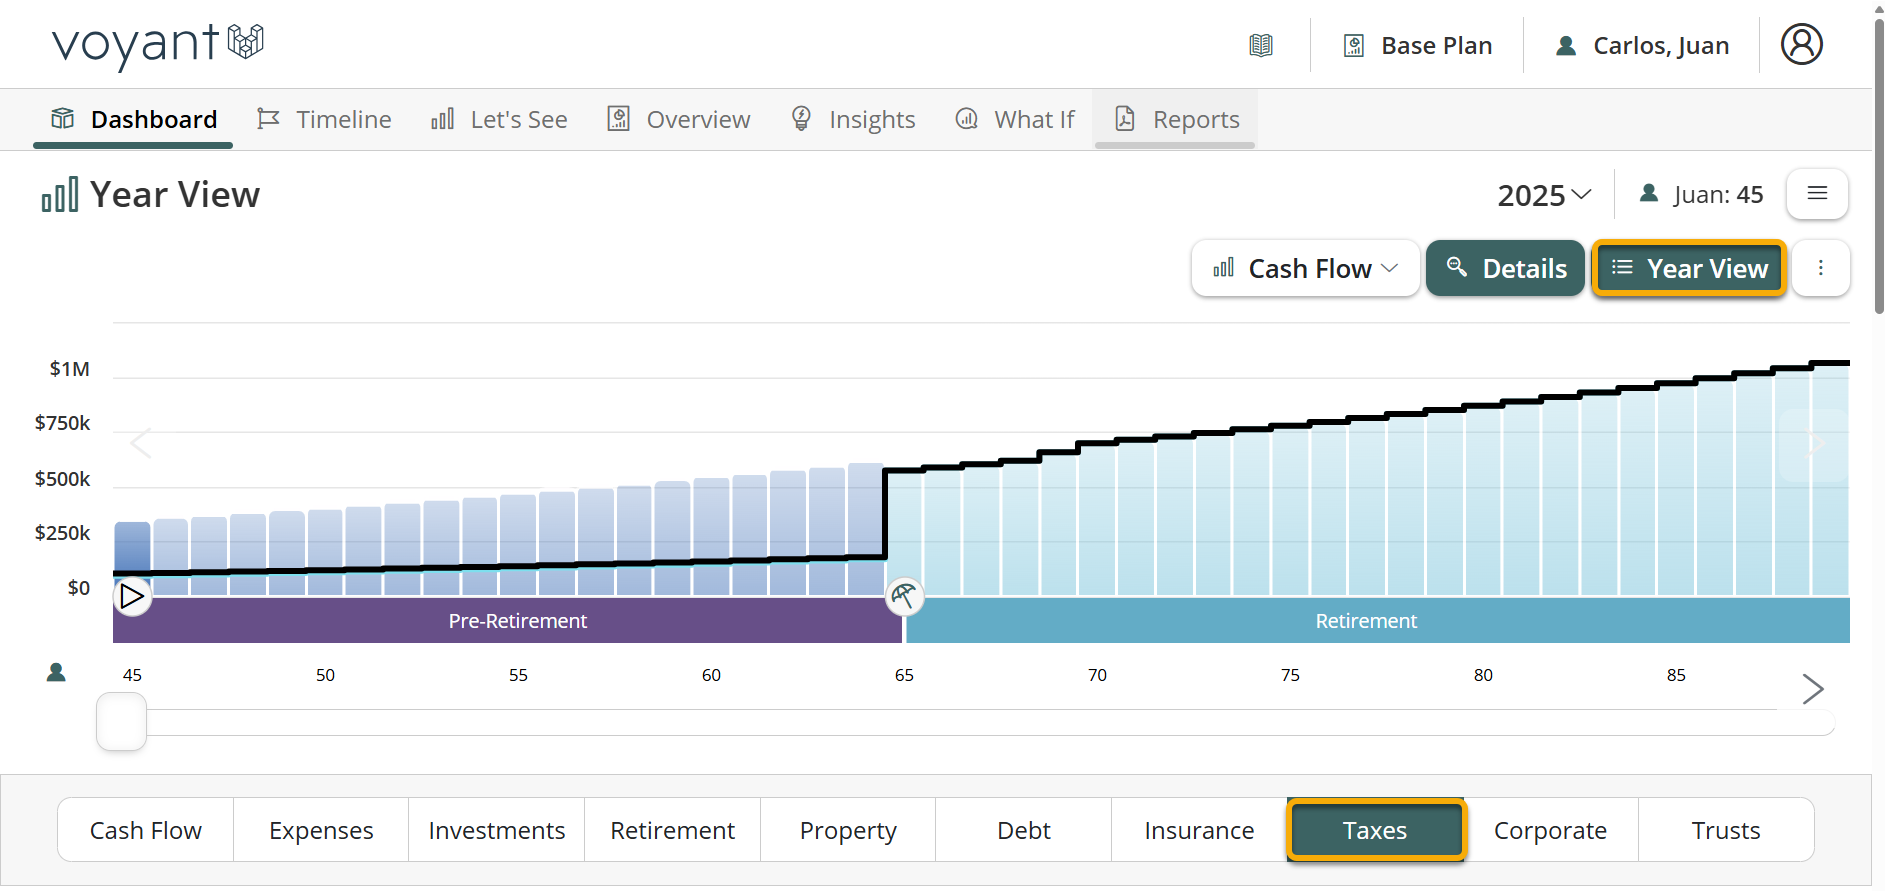Click the person icon beside age axis
The height and width of the screenshot is (891, 1885).
56,673
